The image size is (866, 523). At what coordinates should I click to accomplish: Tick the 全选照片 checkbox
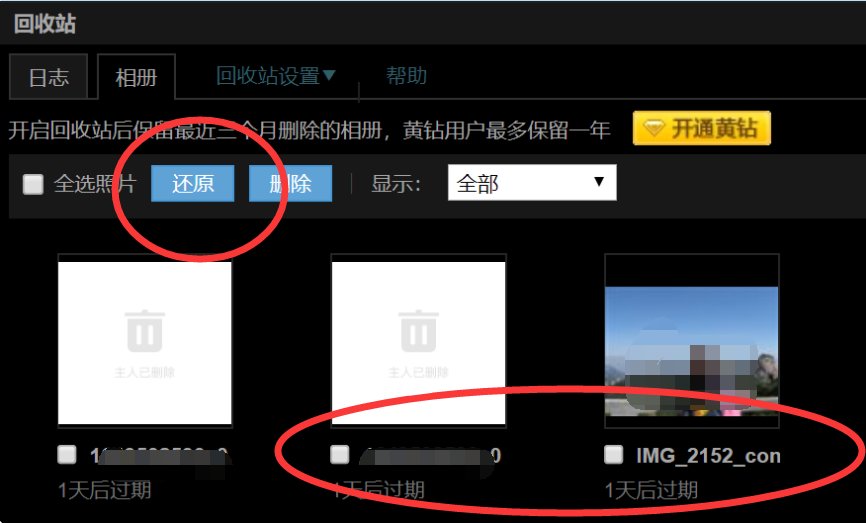point(33,184)
